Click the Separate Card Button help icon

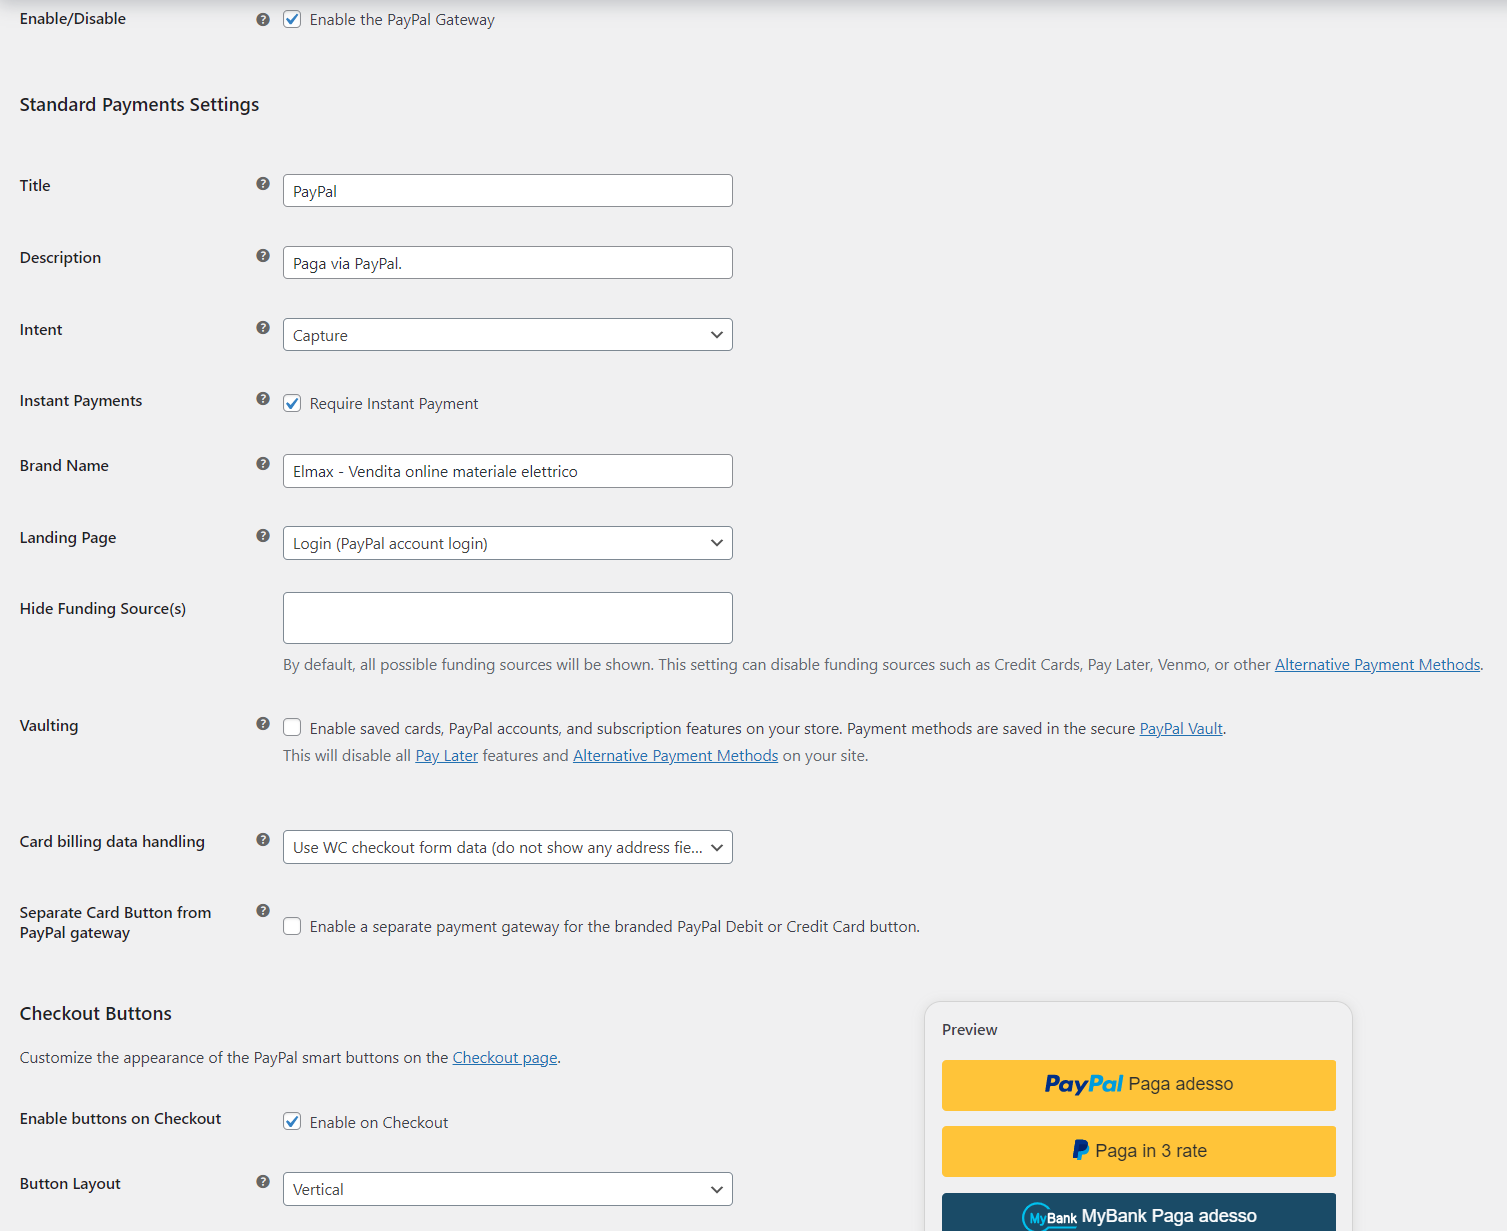[x=263, y=911]
